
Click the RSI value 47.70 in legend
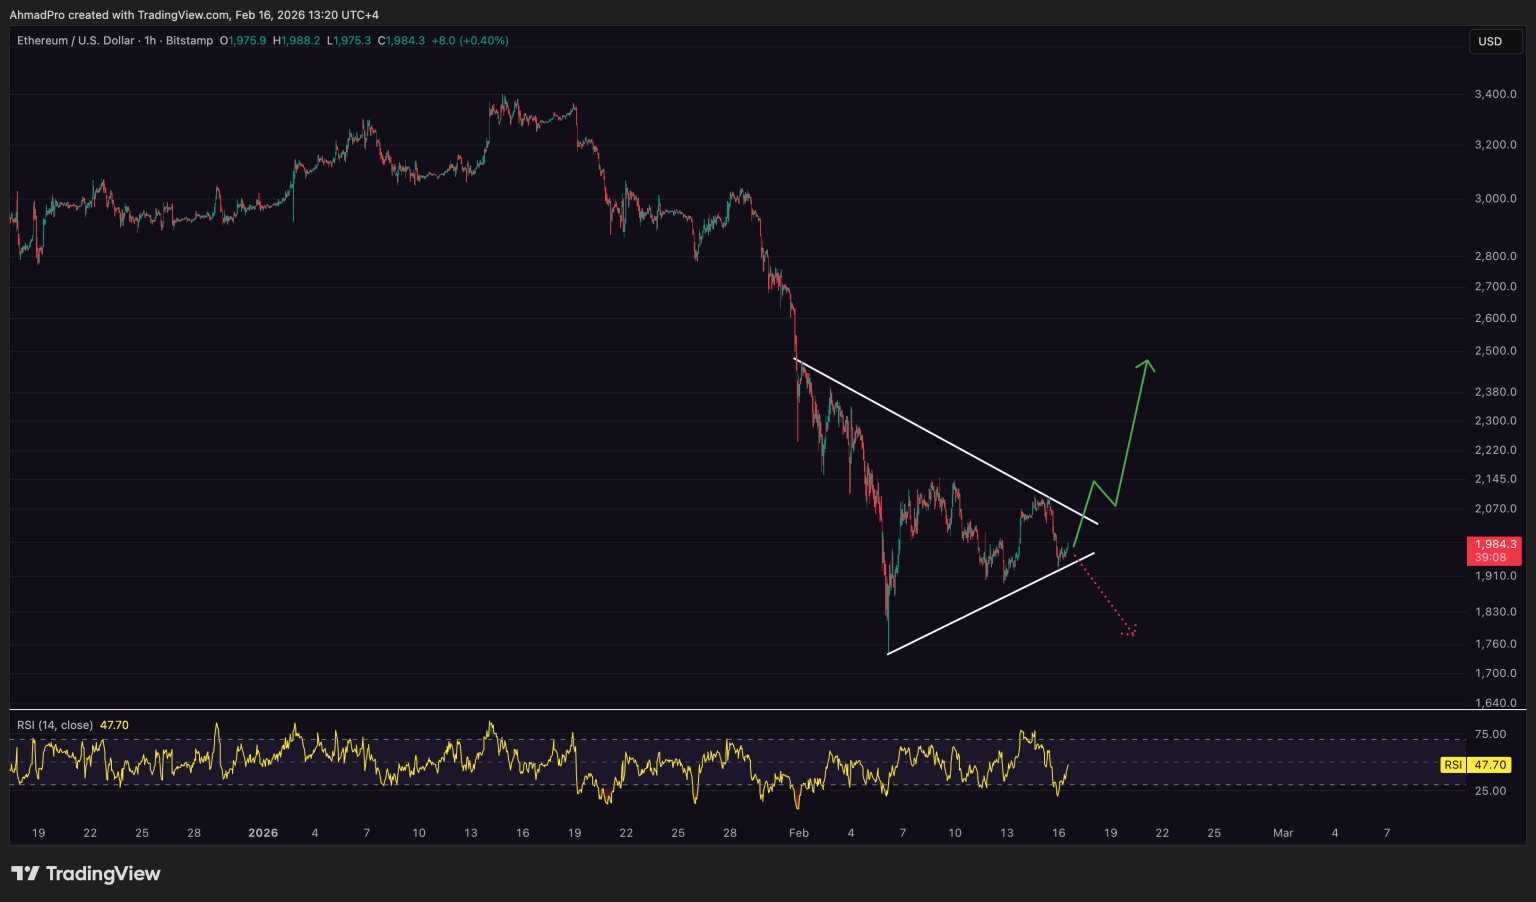pos(114,725)
